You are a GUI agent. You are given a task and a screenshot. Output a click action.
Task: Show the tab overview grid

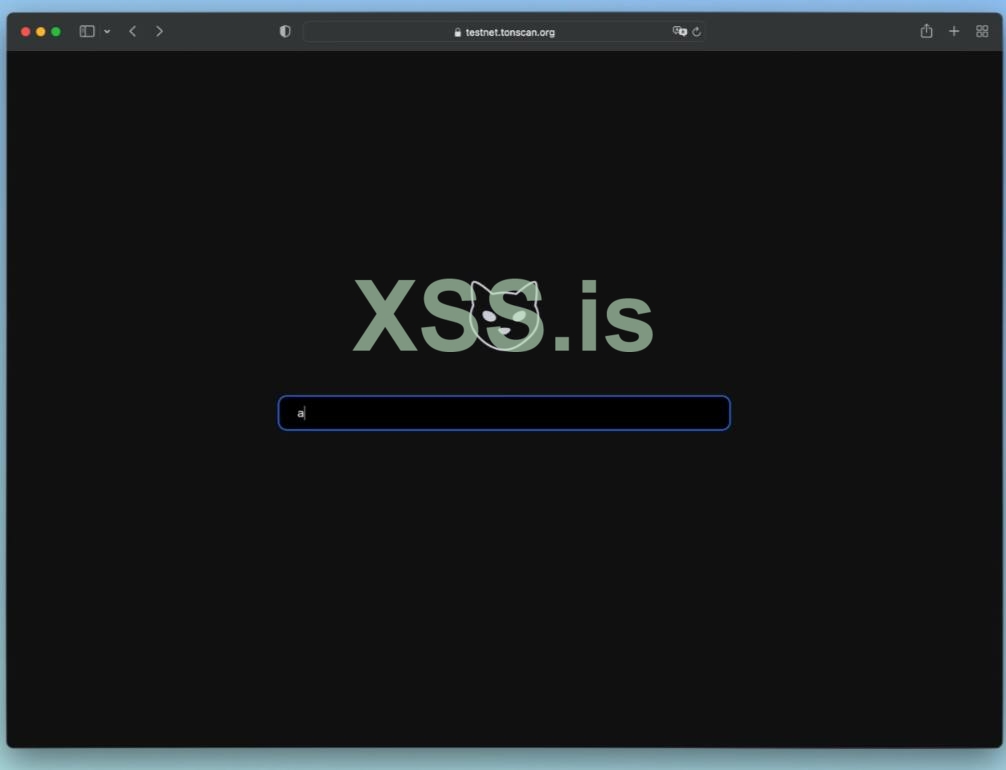tap(982, 31)
